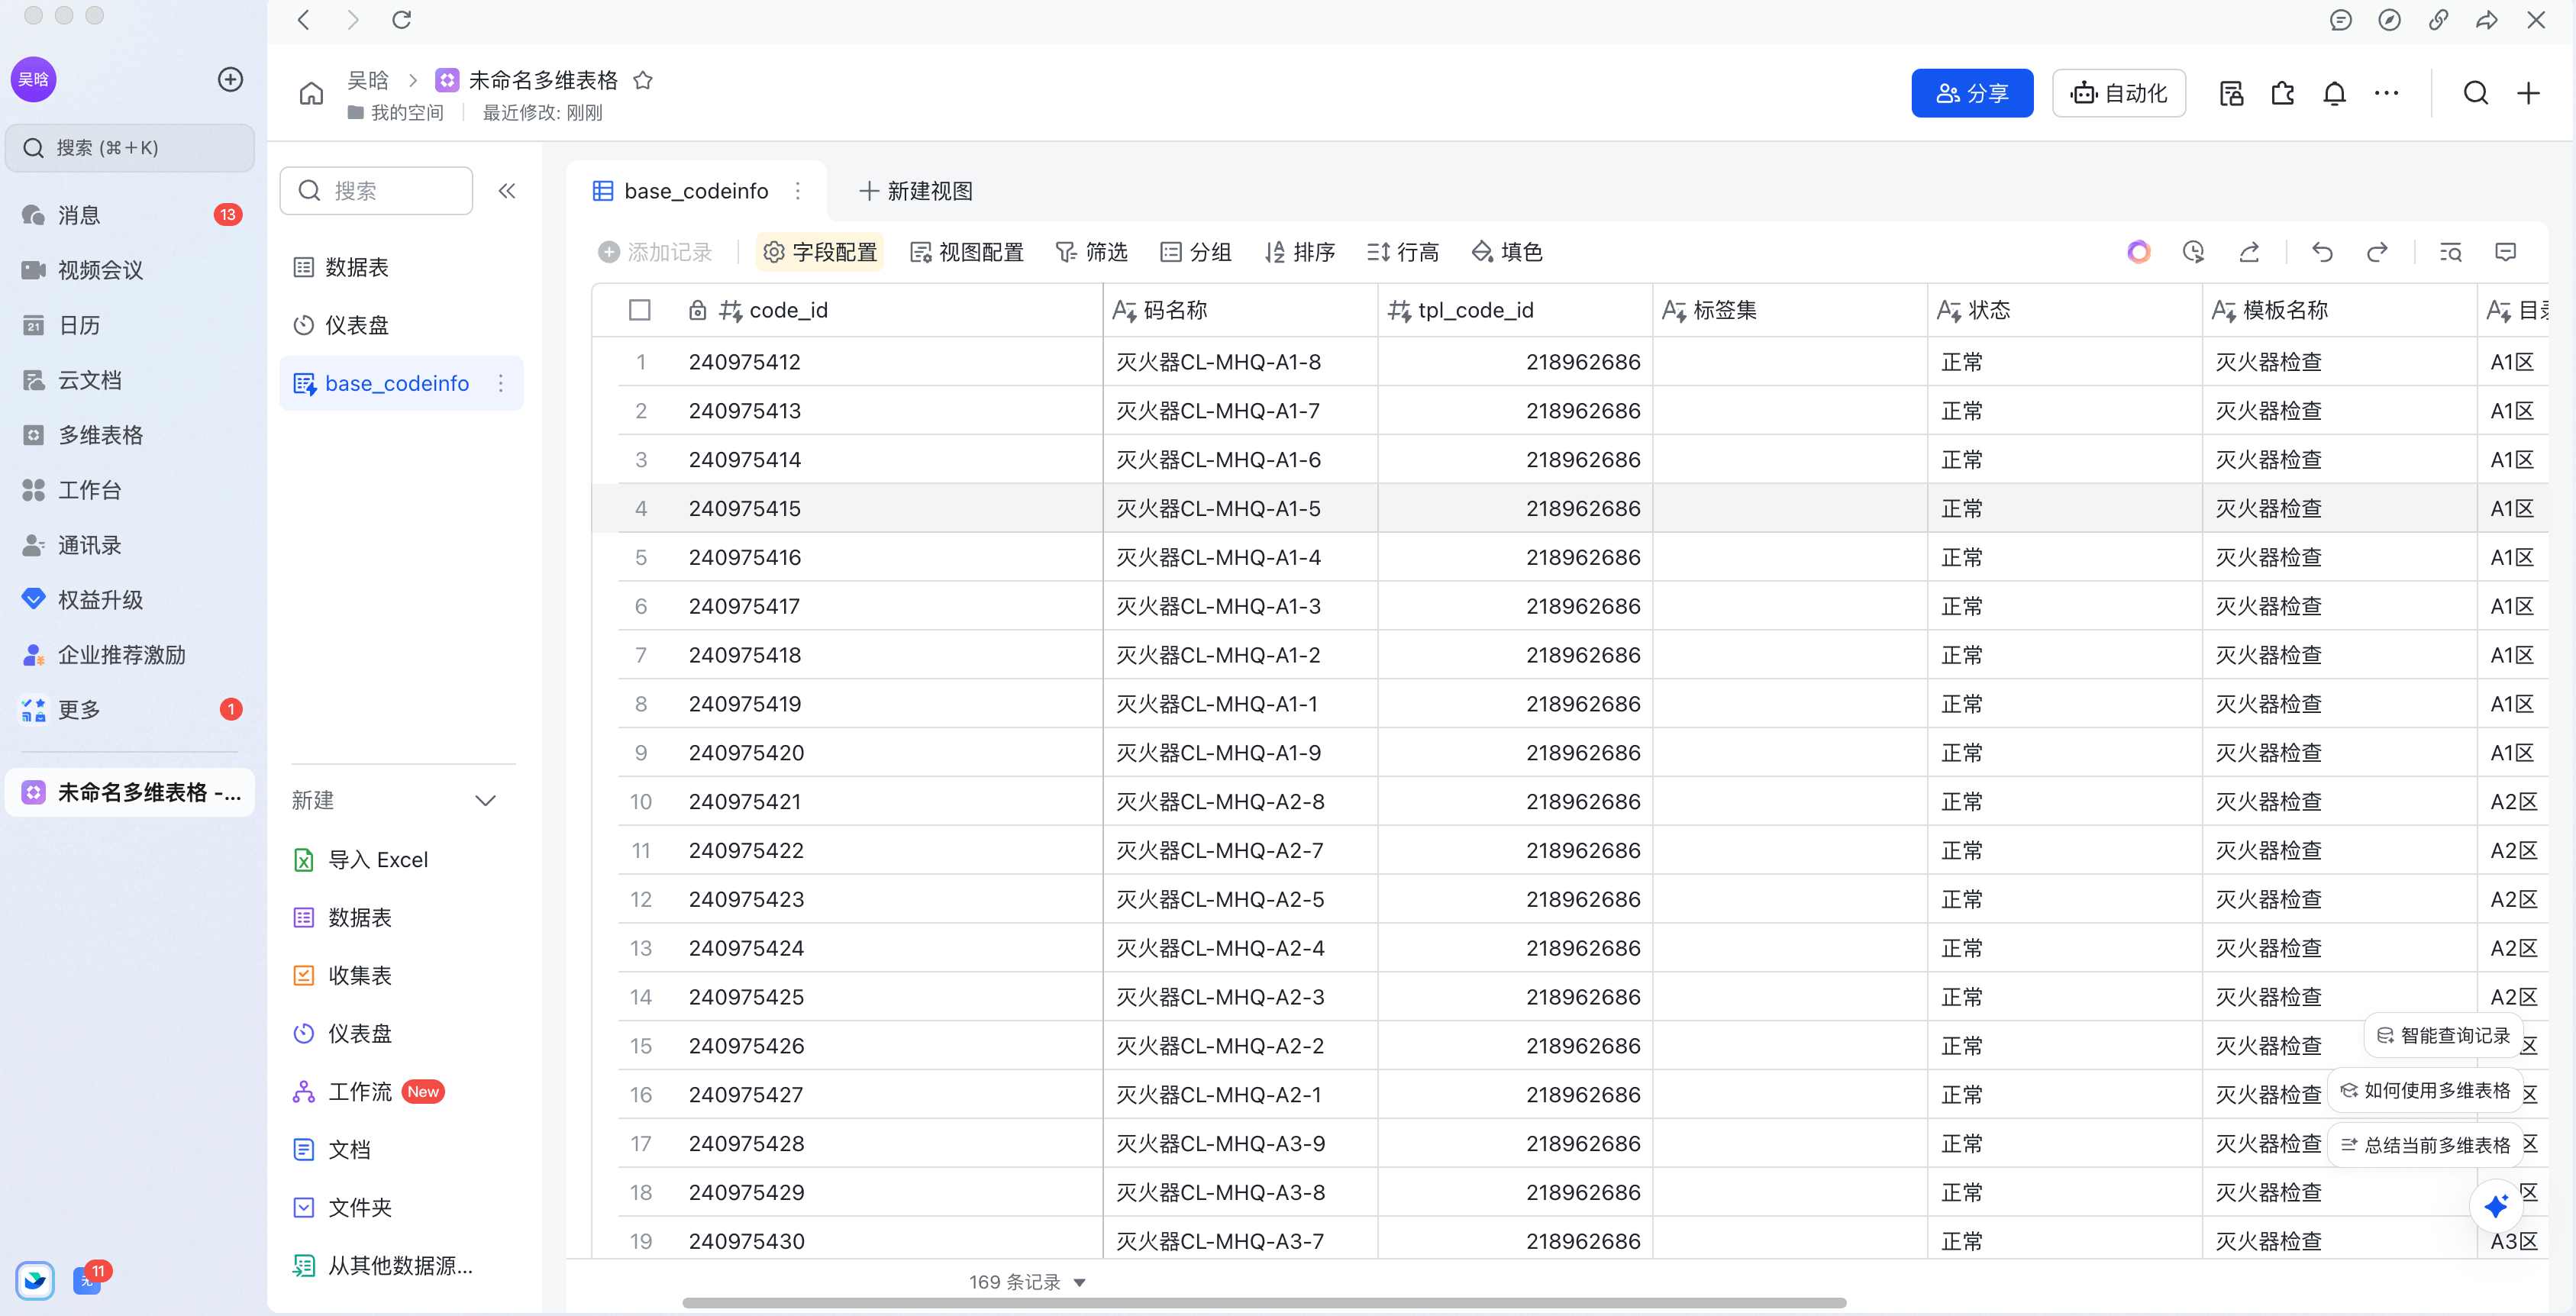Click 添加记录 to add a record
Screen dimensions: 2576x1316
[655, 252]
